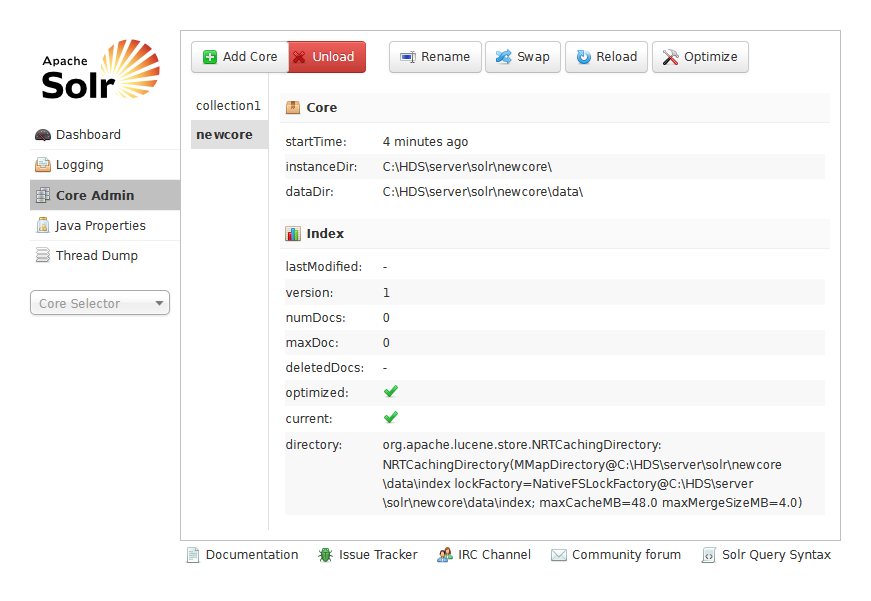This screenshot has width=871, height=601.
Task: Click the directory label
Action: (314, 445)
